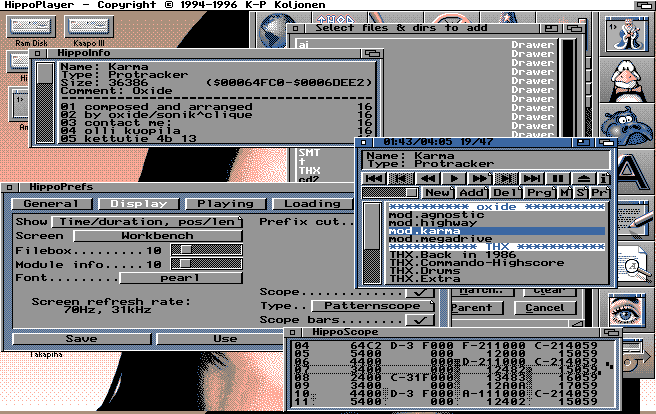Click the Add button in the player
Viewport: 656px width, 414px height.
pyautogui.click(x=472, y=192)
